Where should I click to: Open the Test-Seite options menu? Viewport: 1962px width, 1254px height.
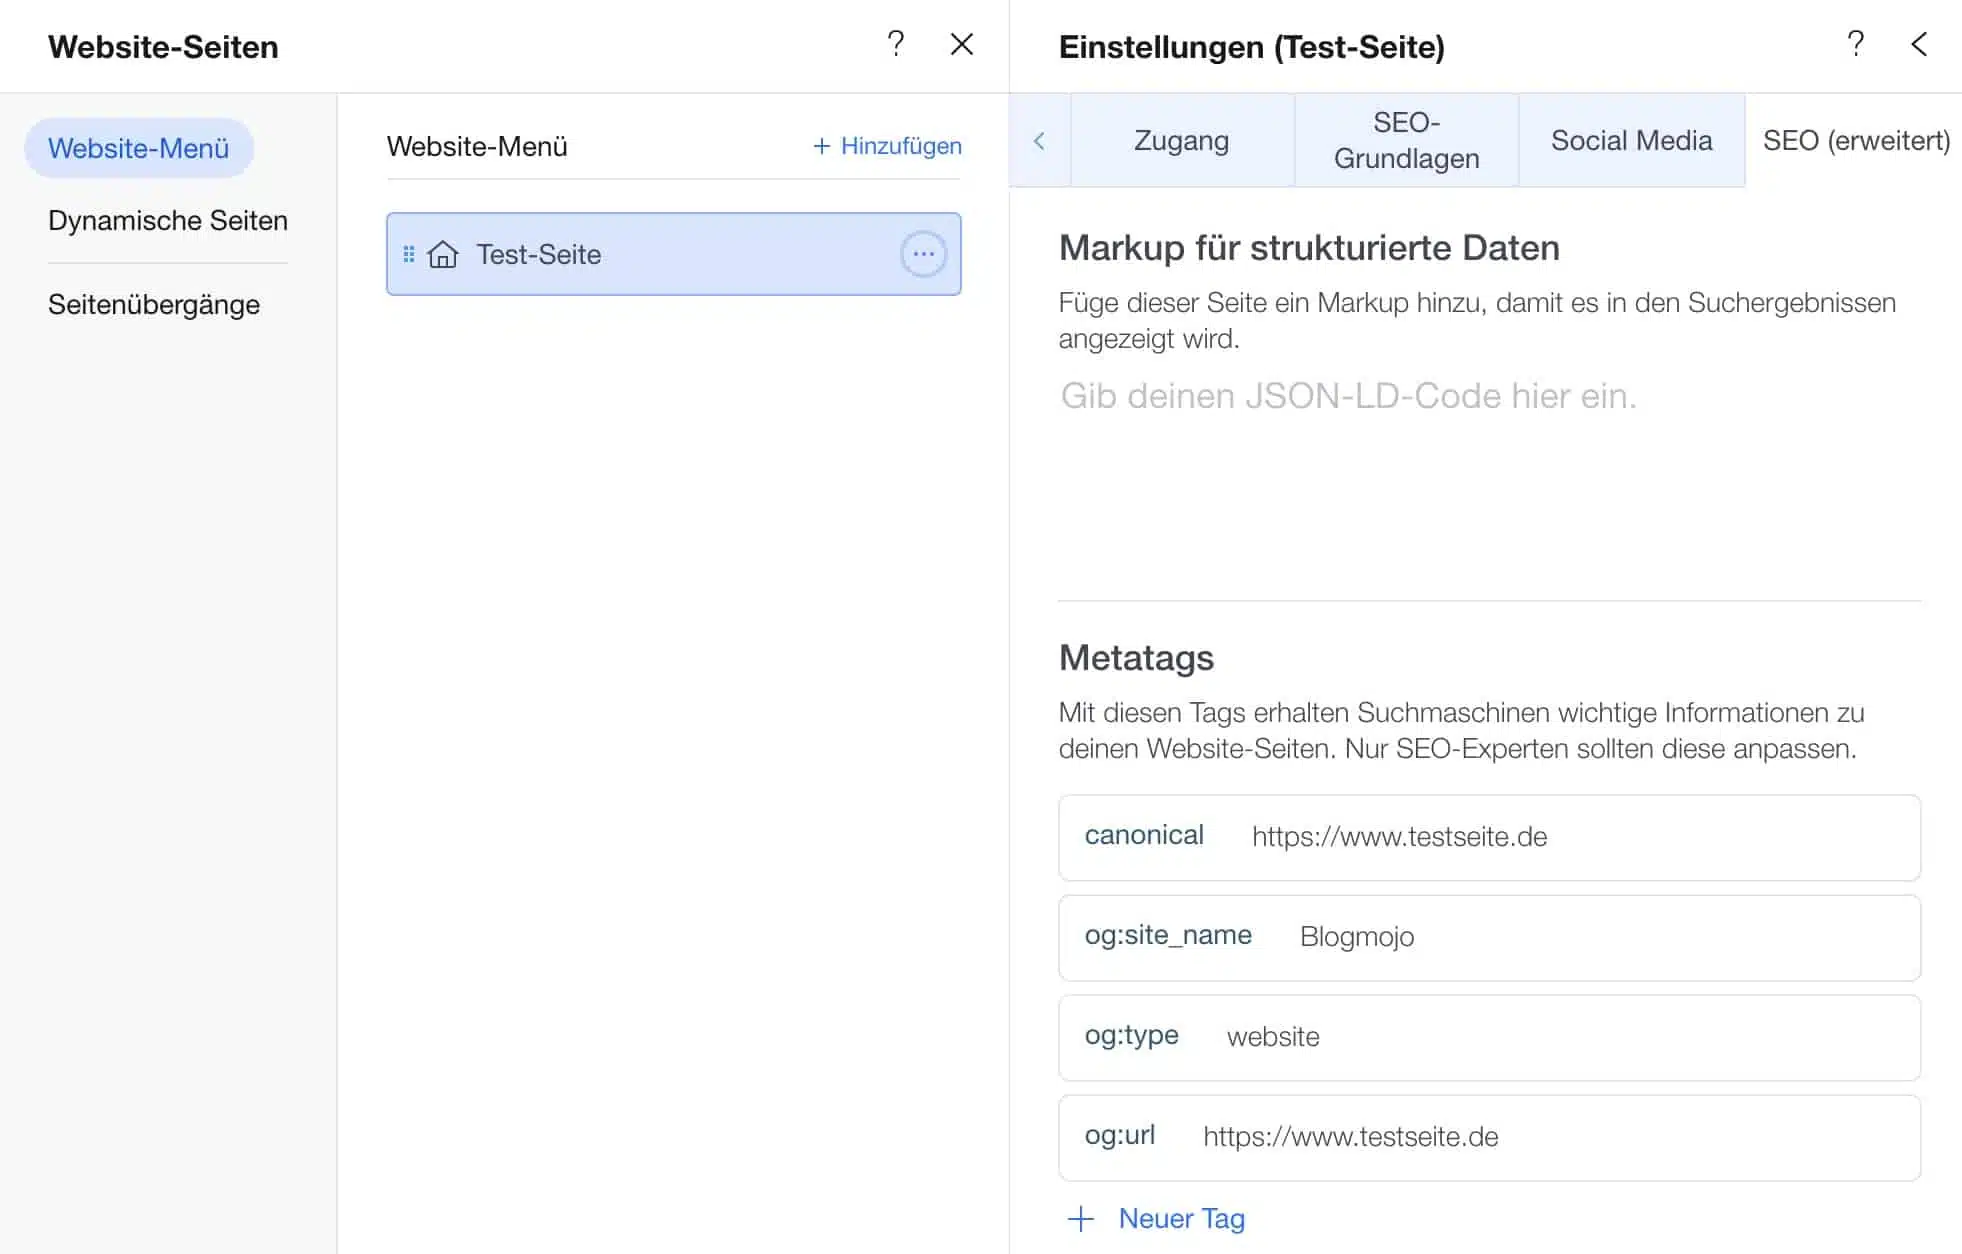923,254
